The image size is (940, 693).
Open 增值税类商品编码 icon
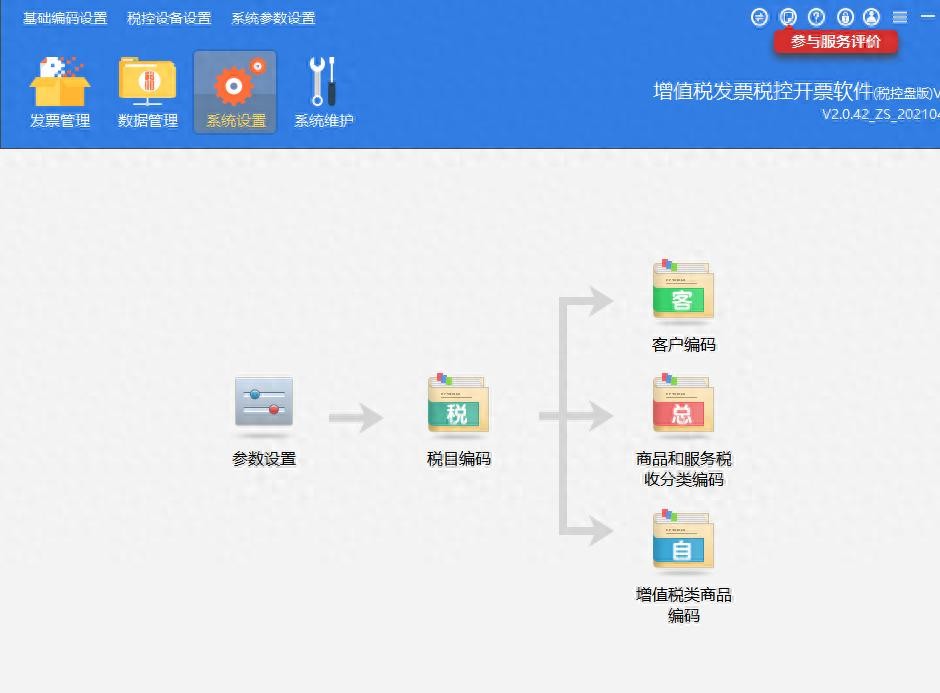(x=683, y=540)
